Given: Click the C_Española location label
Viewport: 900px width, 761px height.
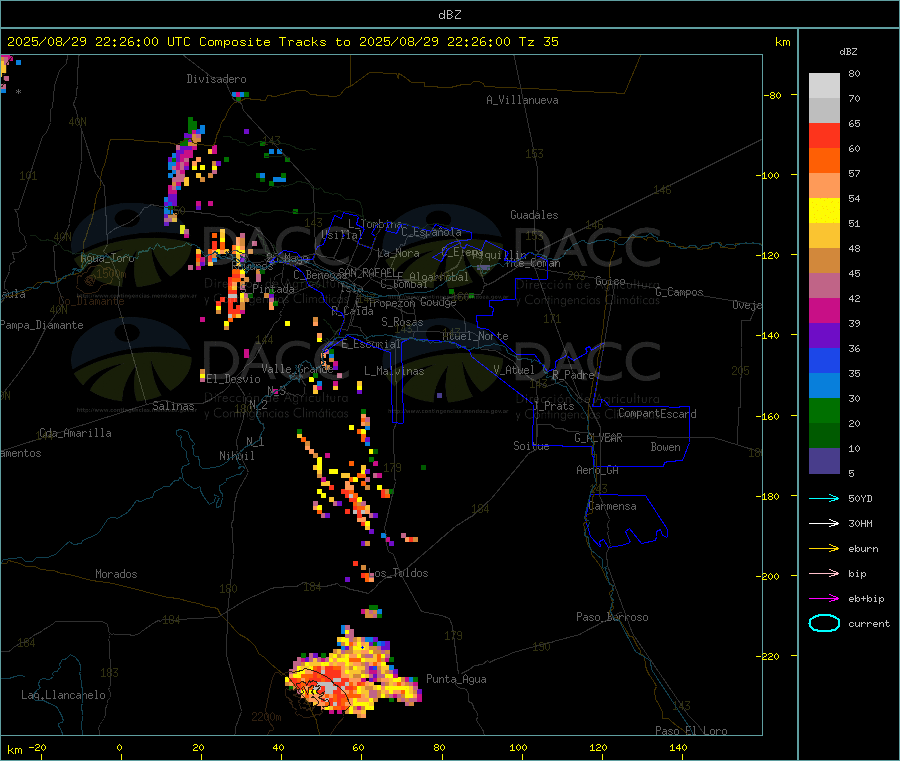Looking at the screenshot, I should pos(432,232).
